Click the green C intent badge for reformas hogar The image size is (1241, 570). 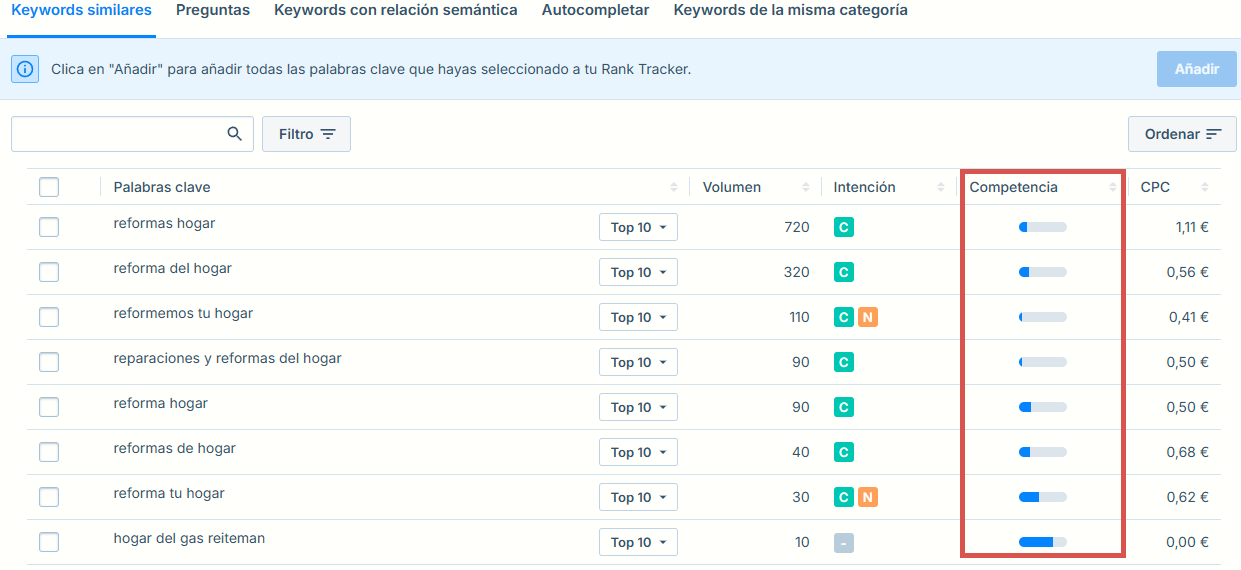[x=844, y=227]
